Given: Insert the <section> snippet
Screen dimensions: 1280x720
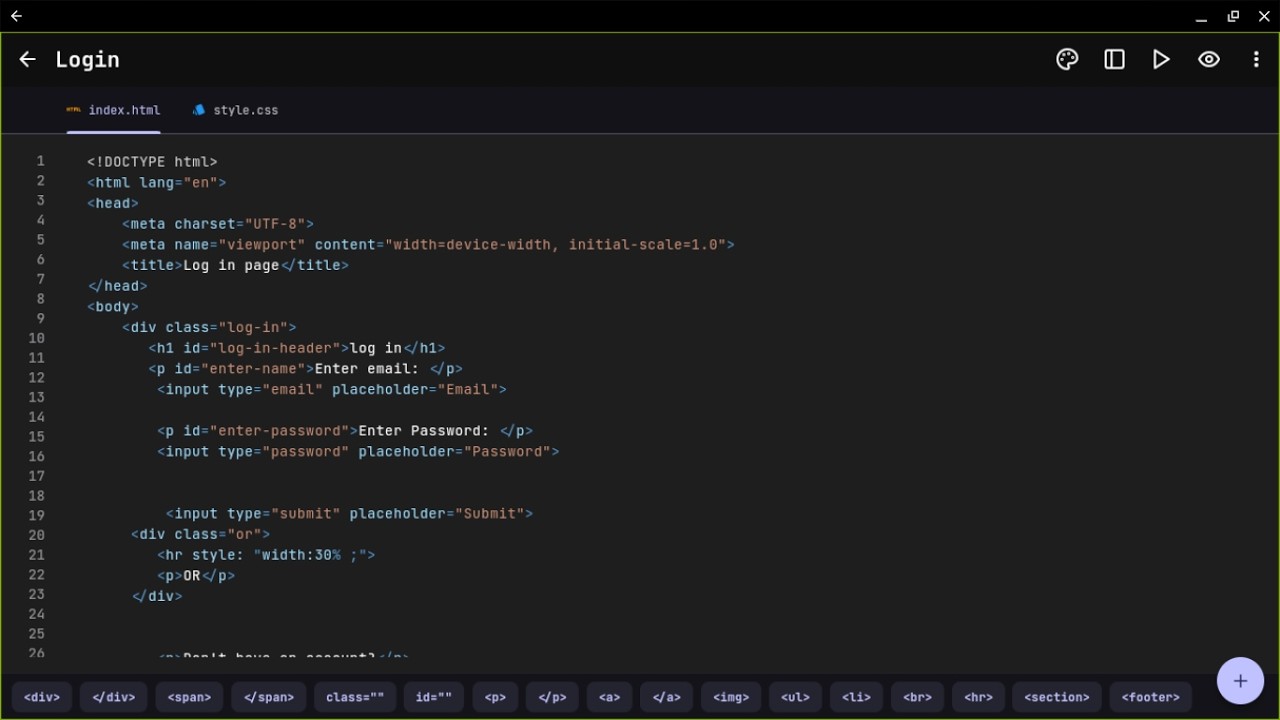Looking at the screenshot, I should coord(1057,697).
